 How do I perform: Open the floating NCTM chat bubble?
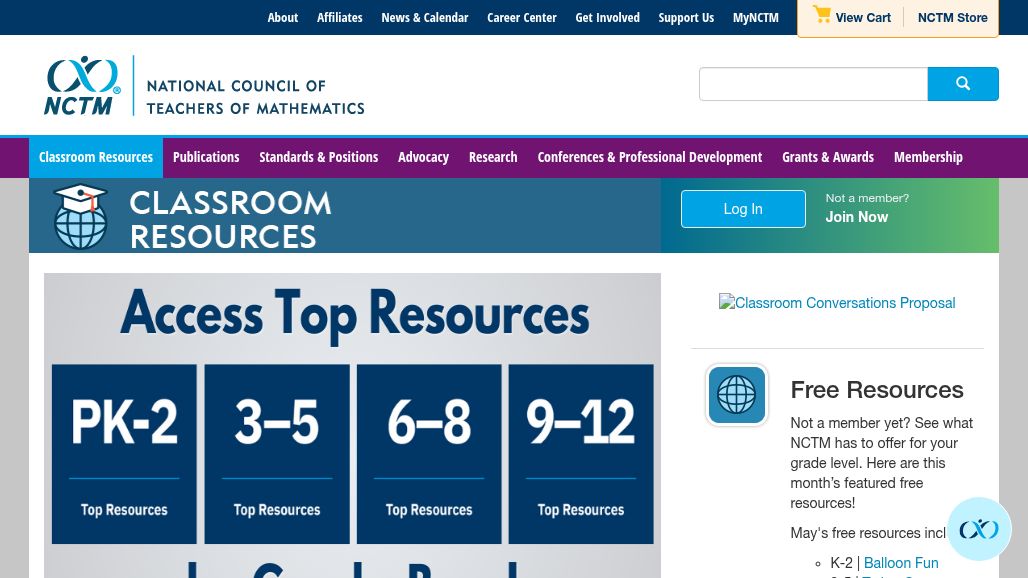(979, 529)
